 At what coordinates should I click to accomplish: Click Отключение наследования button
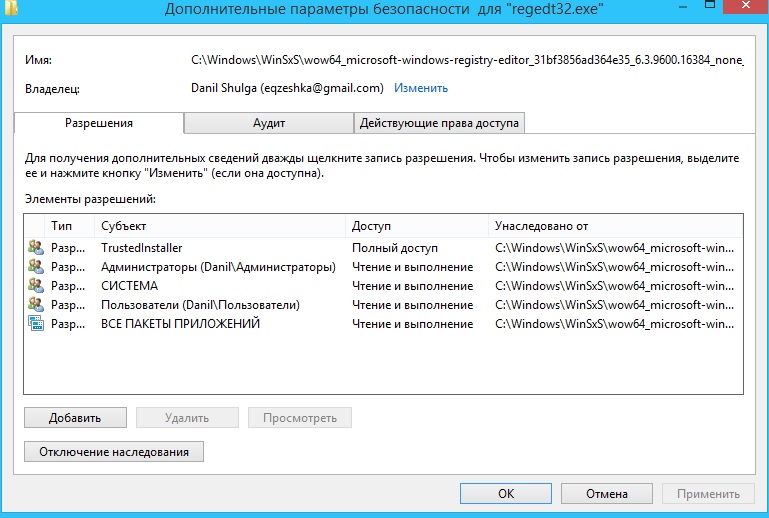coord(114,452)
